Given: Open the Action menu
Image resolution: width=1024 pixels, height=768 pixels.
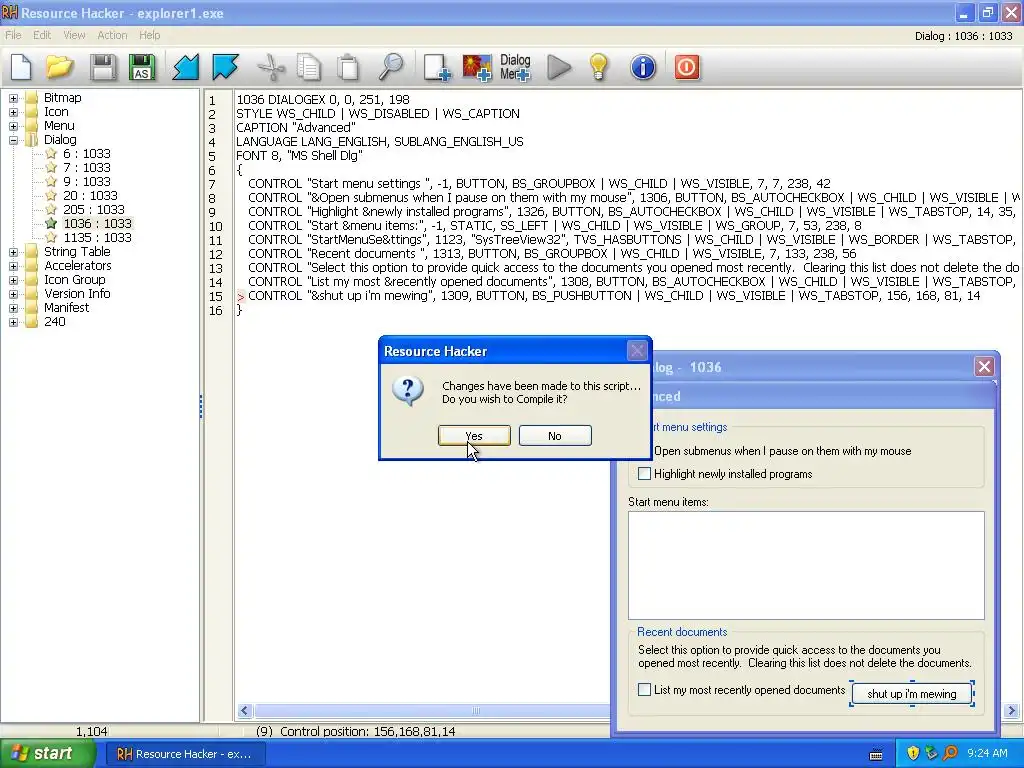Looking at the screenshot, I should [112, 35].
